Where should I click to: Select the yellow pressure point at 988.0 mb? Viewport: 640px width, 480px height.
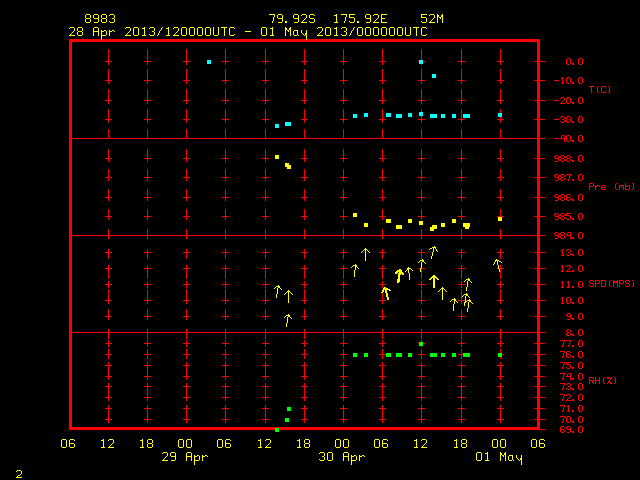277,157
